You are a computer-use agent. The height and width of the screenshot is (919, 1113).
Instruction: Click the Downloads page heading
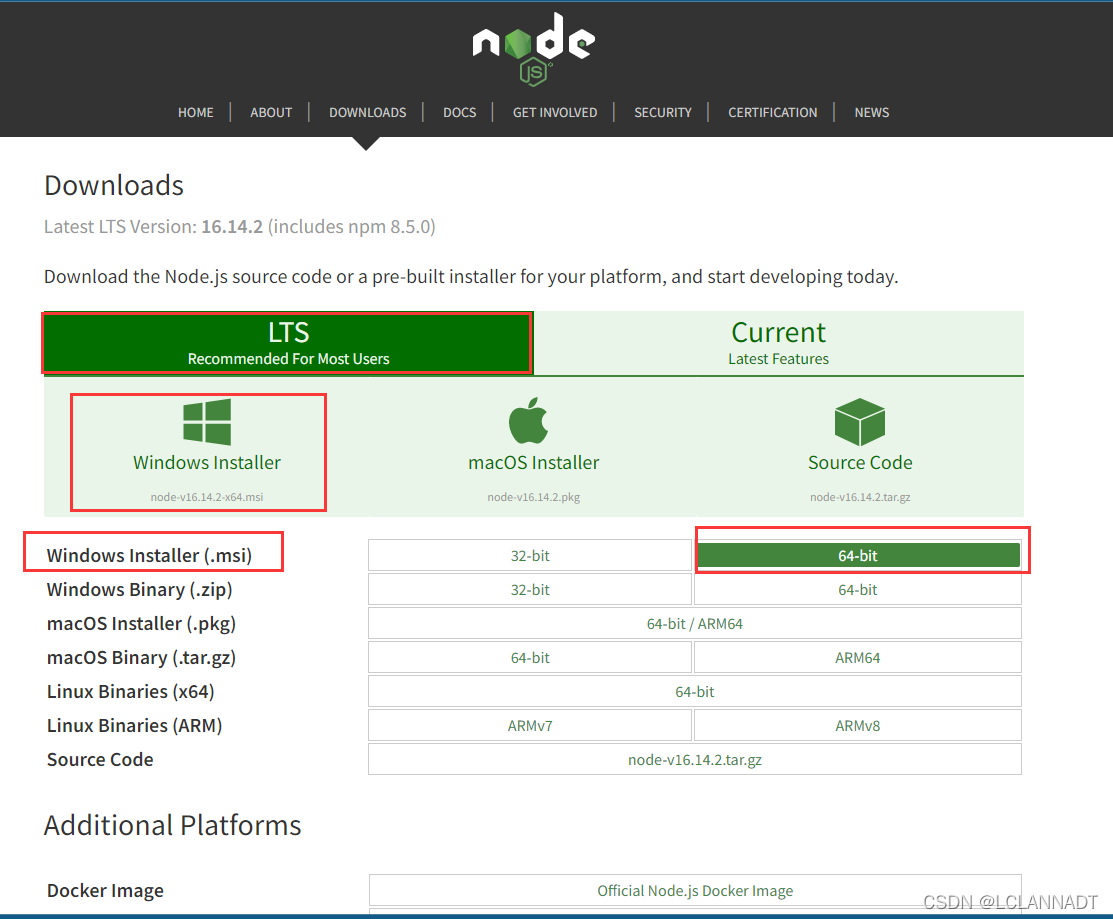pyautogui.click(x=114, y=185)
